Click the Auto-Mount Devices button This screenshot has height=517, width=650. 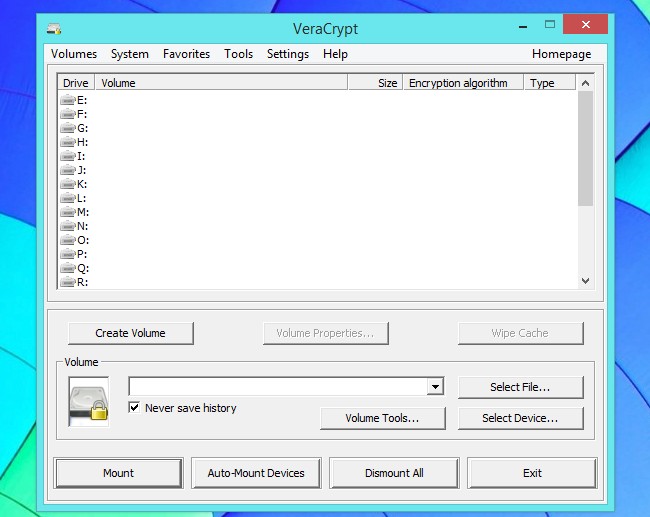click(256, 473)
